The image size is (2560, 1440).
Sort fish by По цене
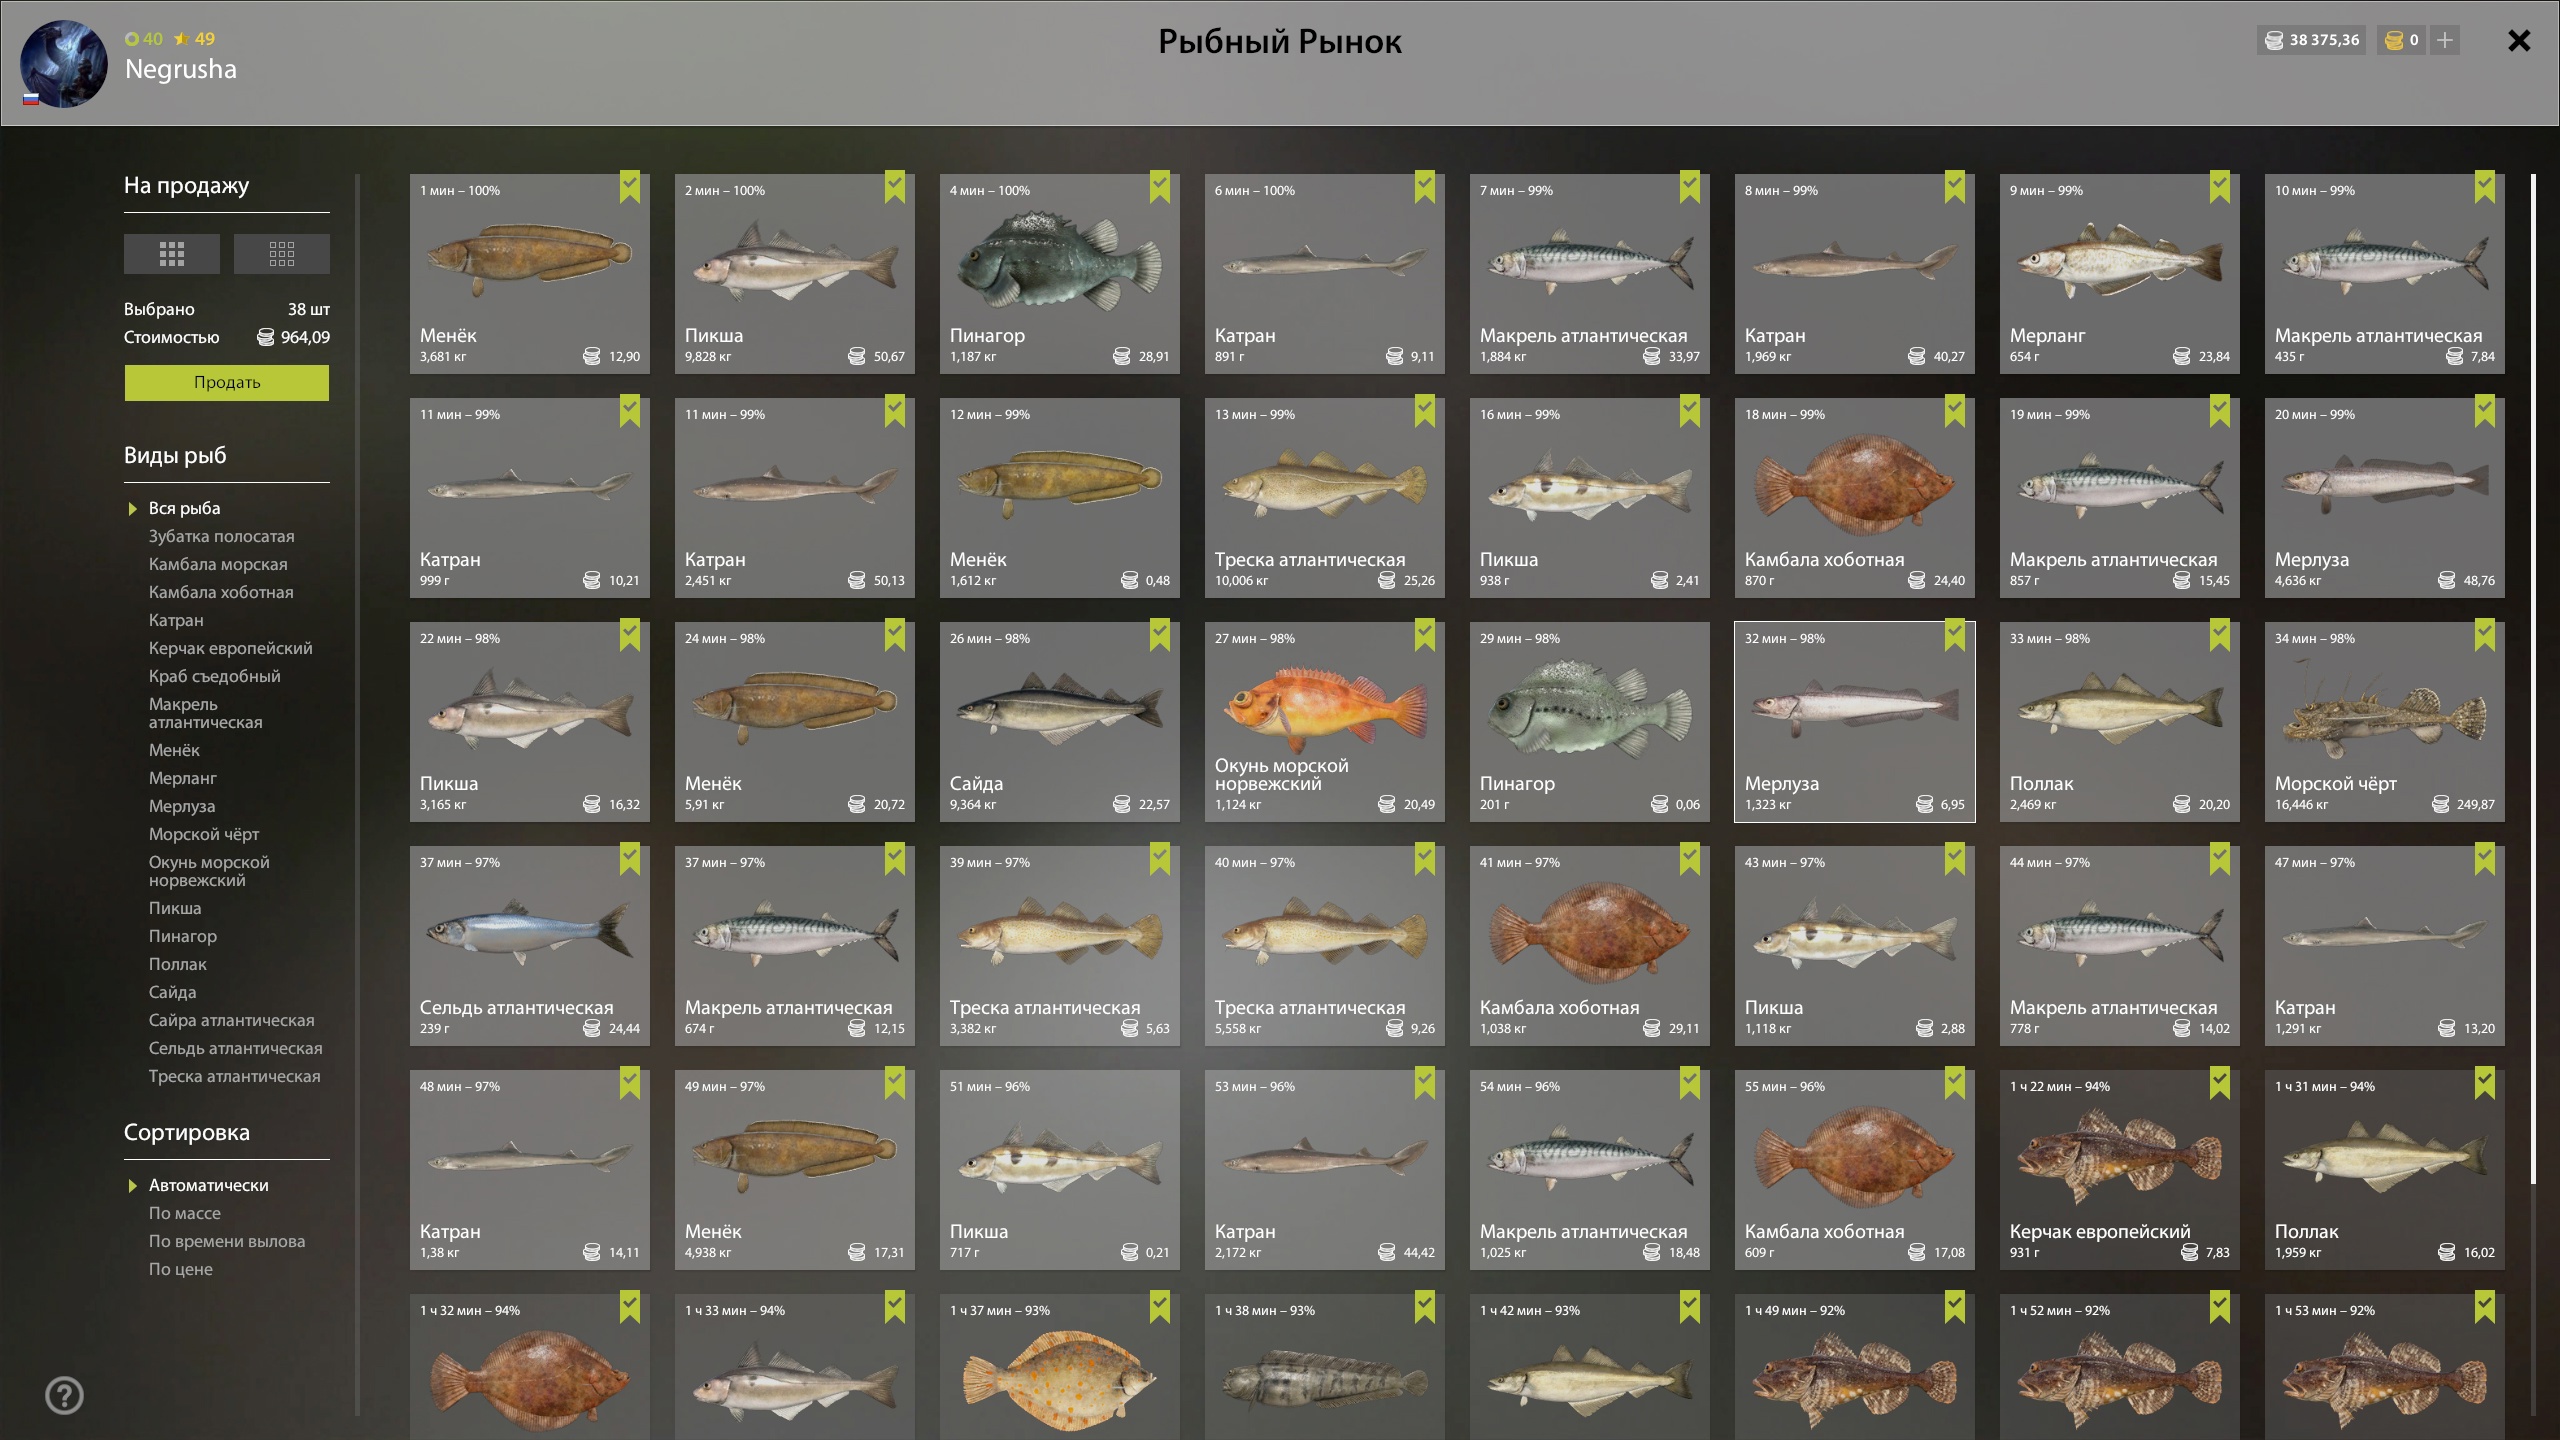(x=181, y=1269)
